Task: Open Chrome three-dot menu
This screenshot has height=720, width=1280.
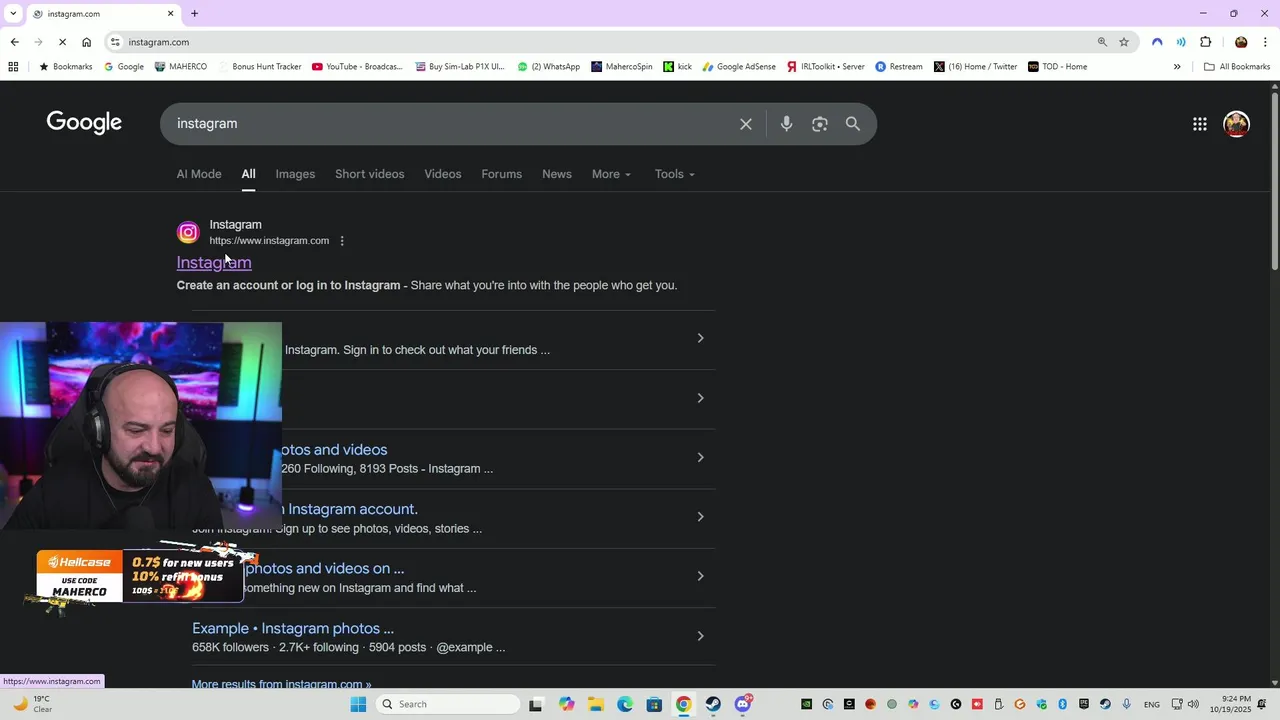Action: (x=1266, y=42)
